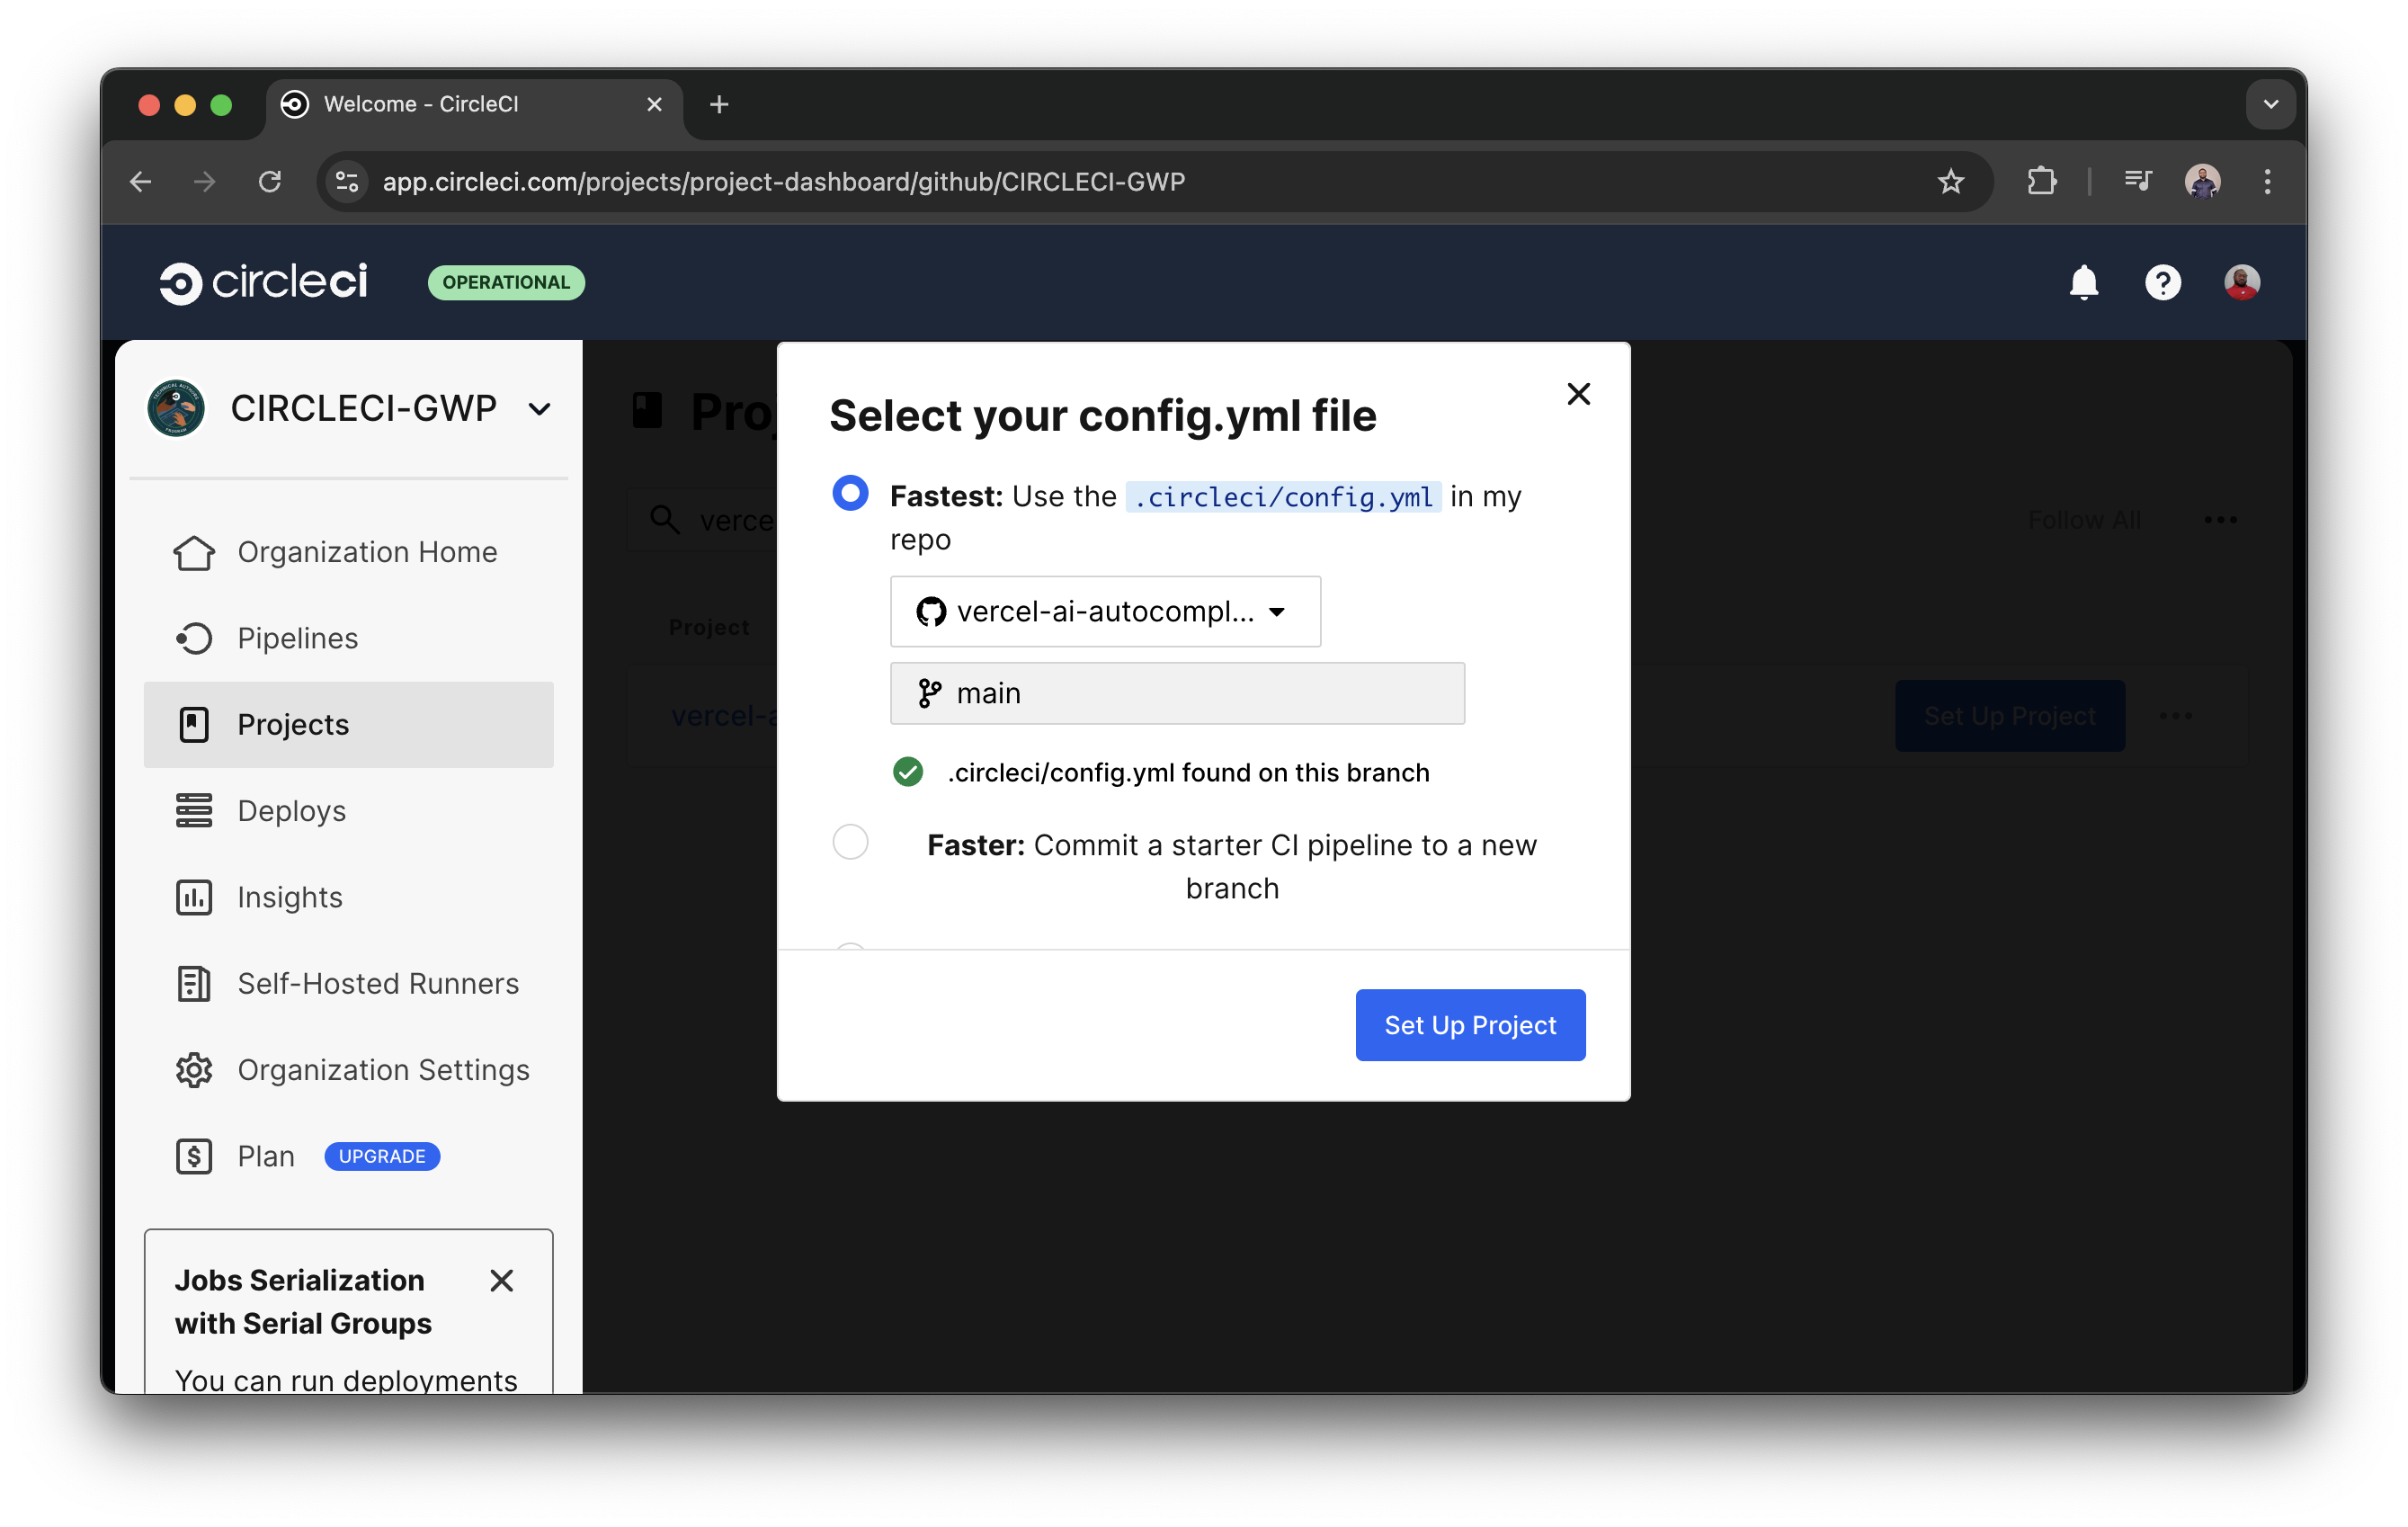Click the Set Up Project button

(1470, 1024)
